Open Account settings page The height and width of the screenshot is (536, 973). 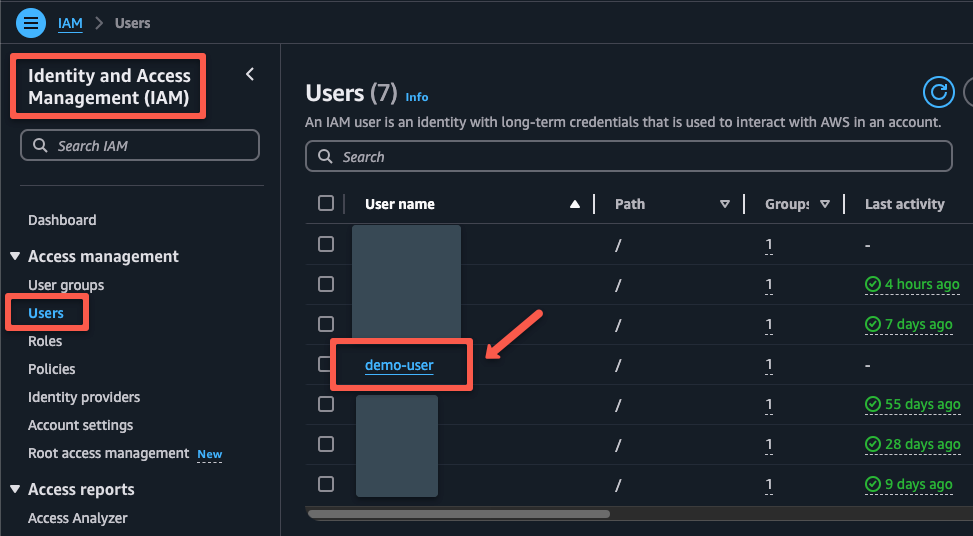pos(81,426)
